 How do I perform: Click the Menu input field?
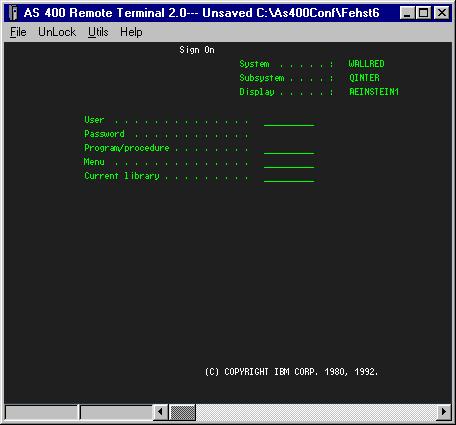[289, 162]
